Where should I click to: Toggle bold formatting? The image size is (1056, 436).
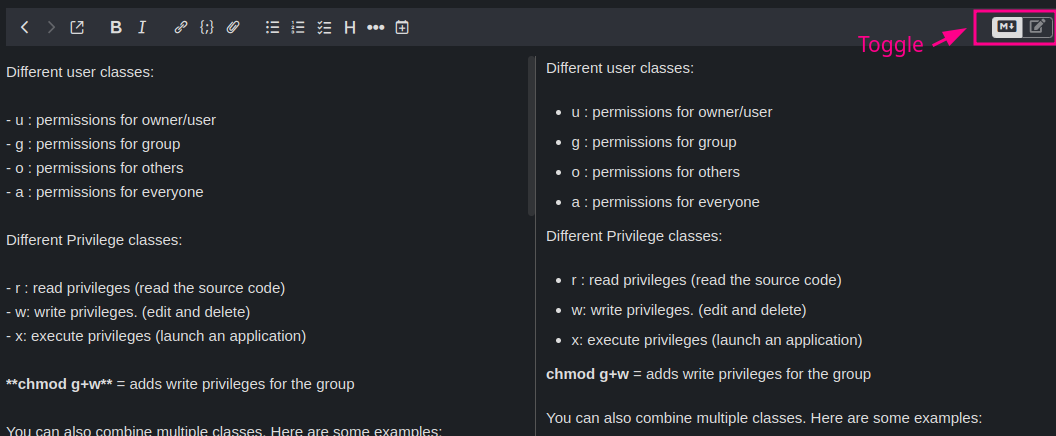coord(116,28)
